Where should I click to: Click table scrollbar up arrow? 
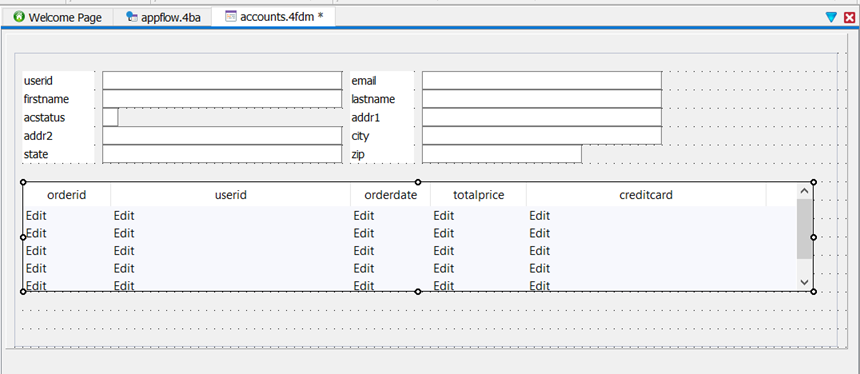point(805,191)
